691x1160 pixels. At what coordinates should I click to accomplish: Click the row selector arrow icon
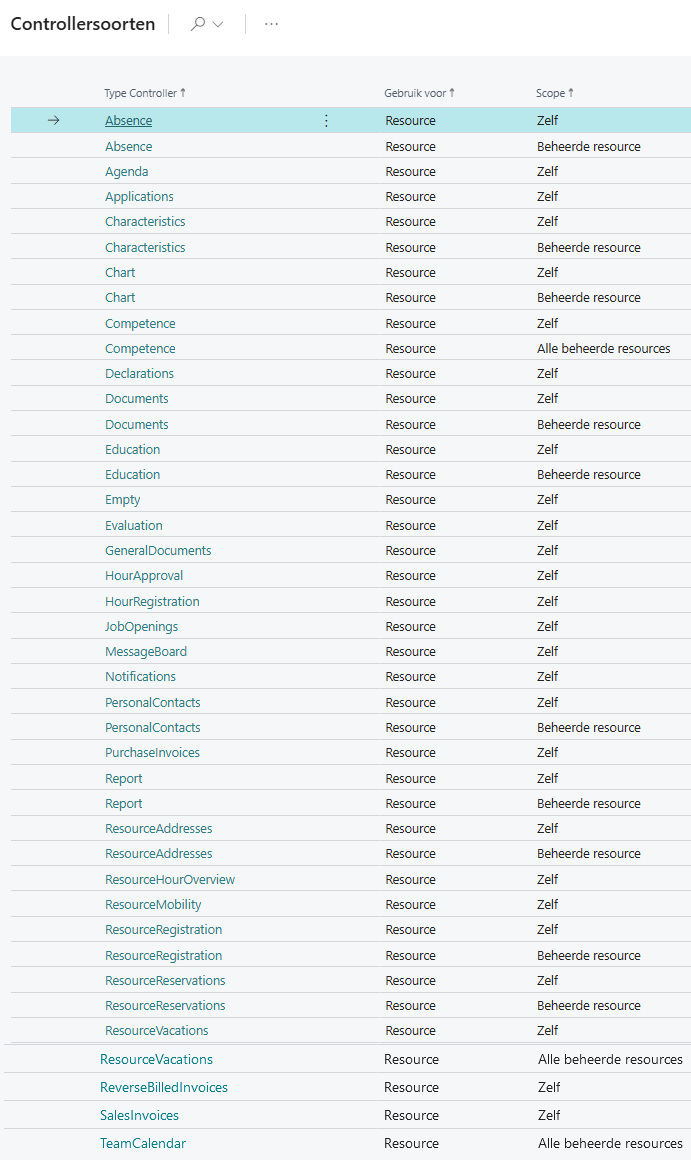54,121
